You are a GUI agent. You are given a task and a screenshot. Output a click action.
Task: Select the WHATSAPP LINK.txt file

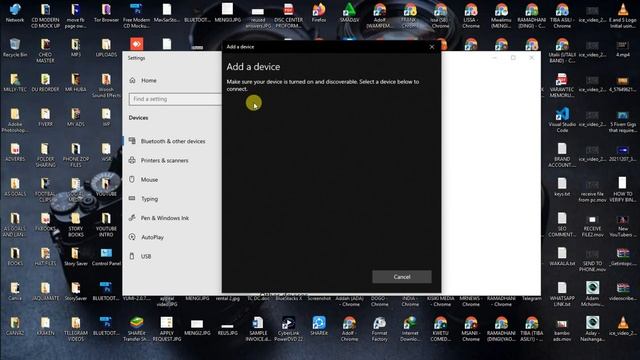tap(562, 294)
